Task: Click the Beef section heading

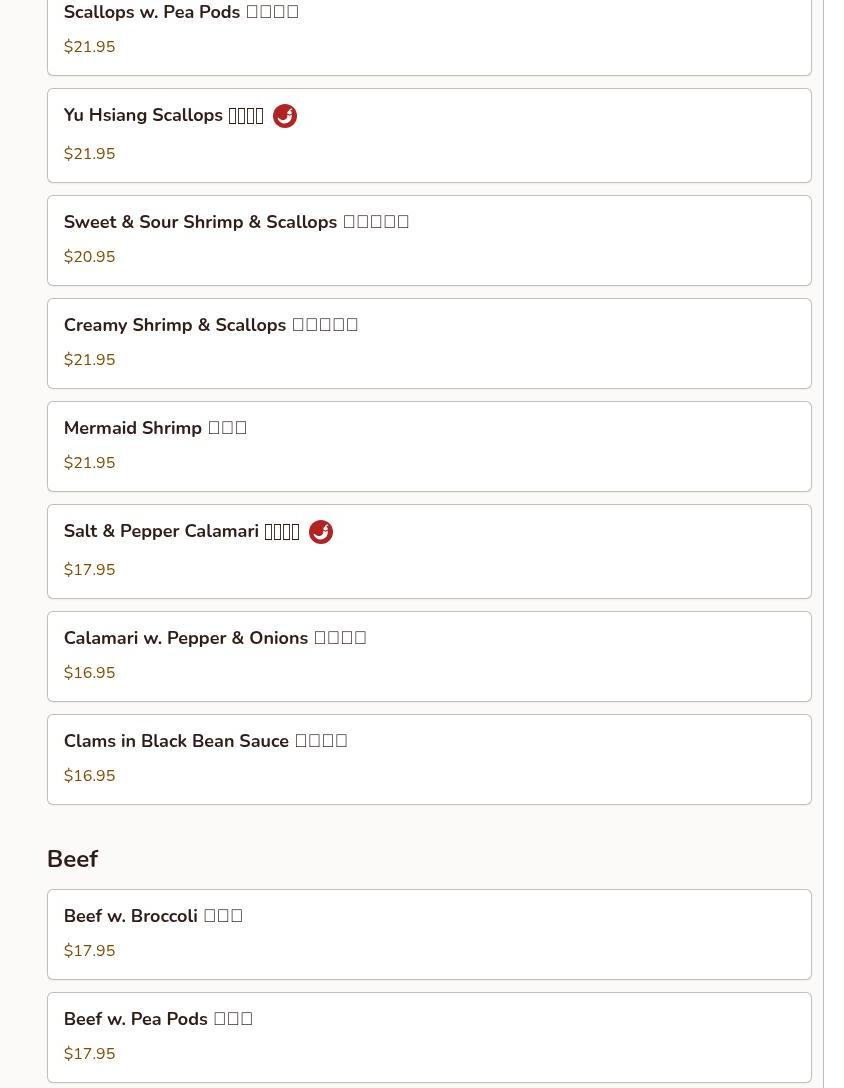Action: click(x=73, y=859)
